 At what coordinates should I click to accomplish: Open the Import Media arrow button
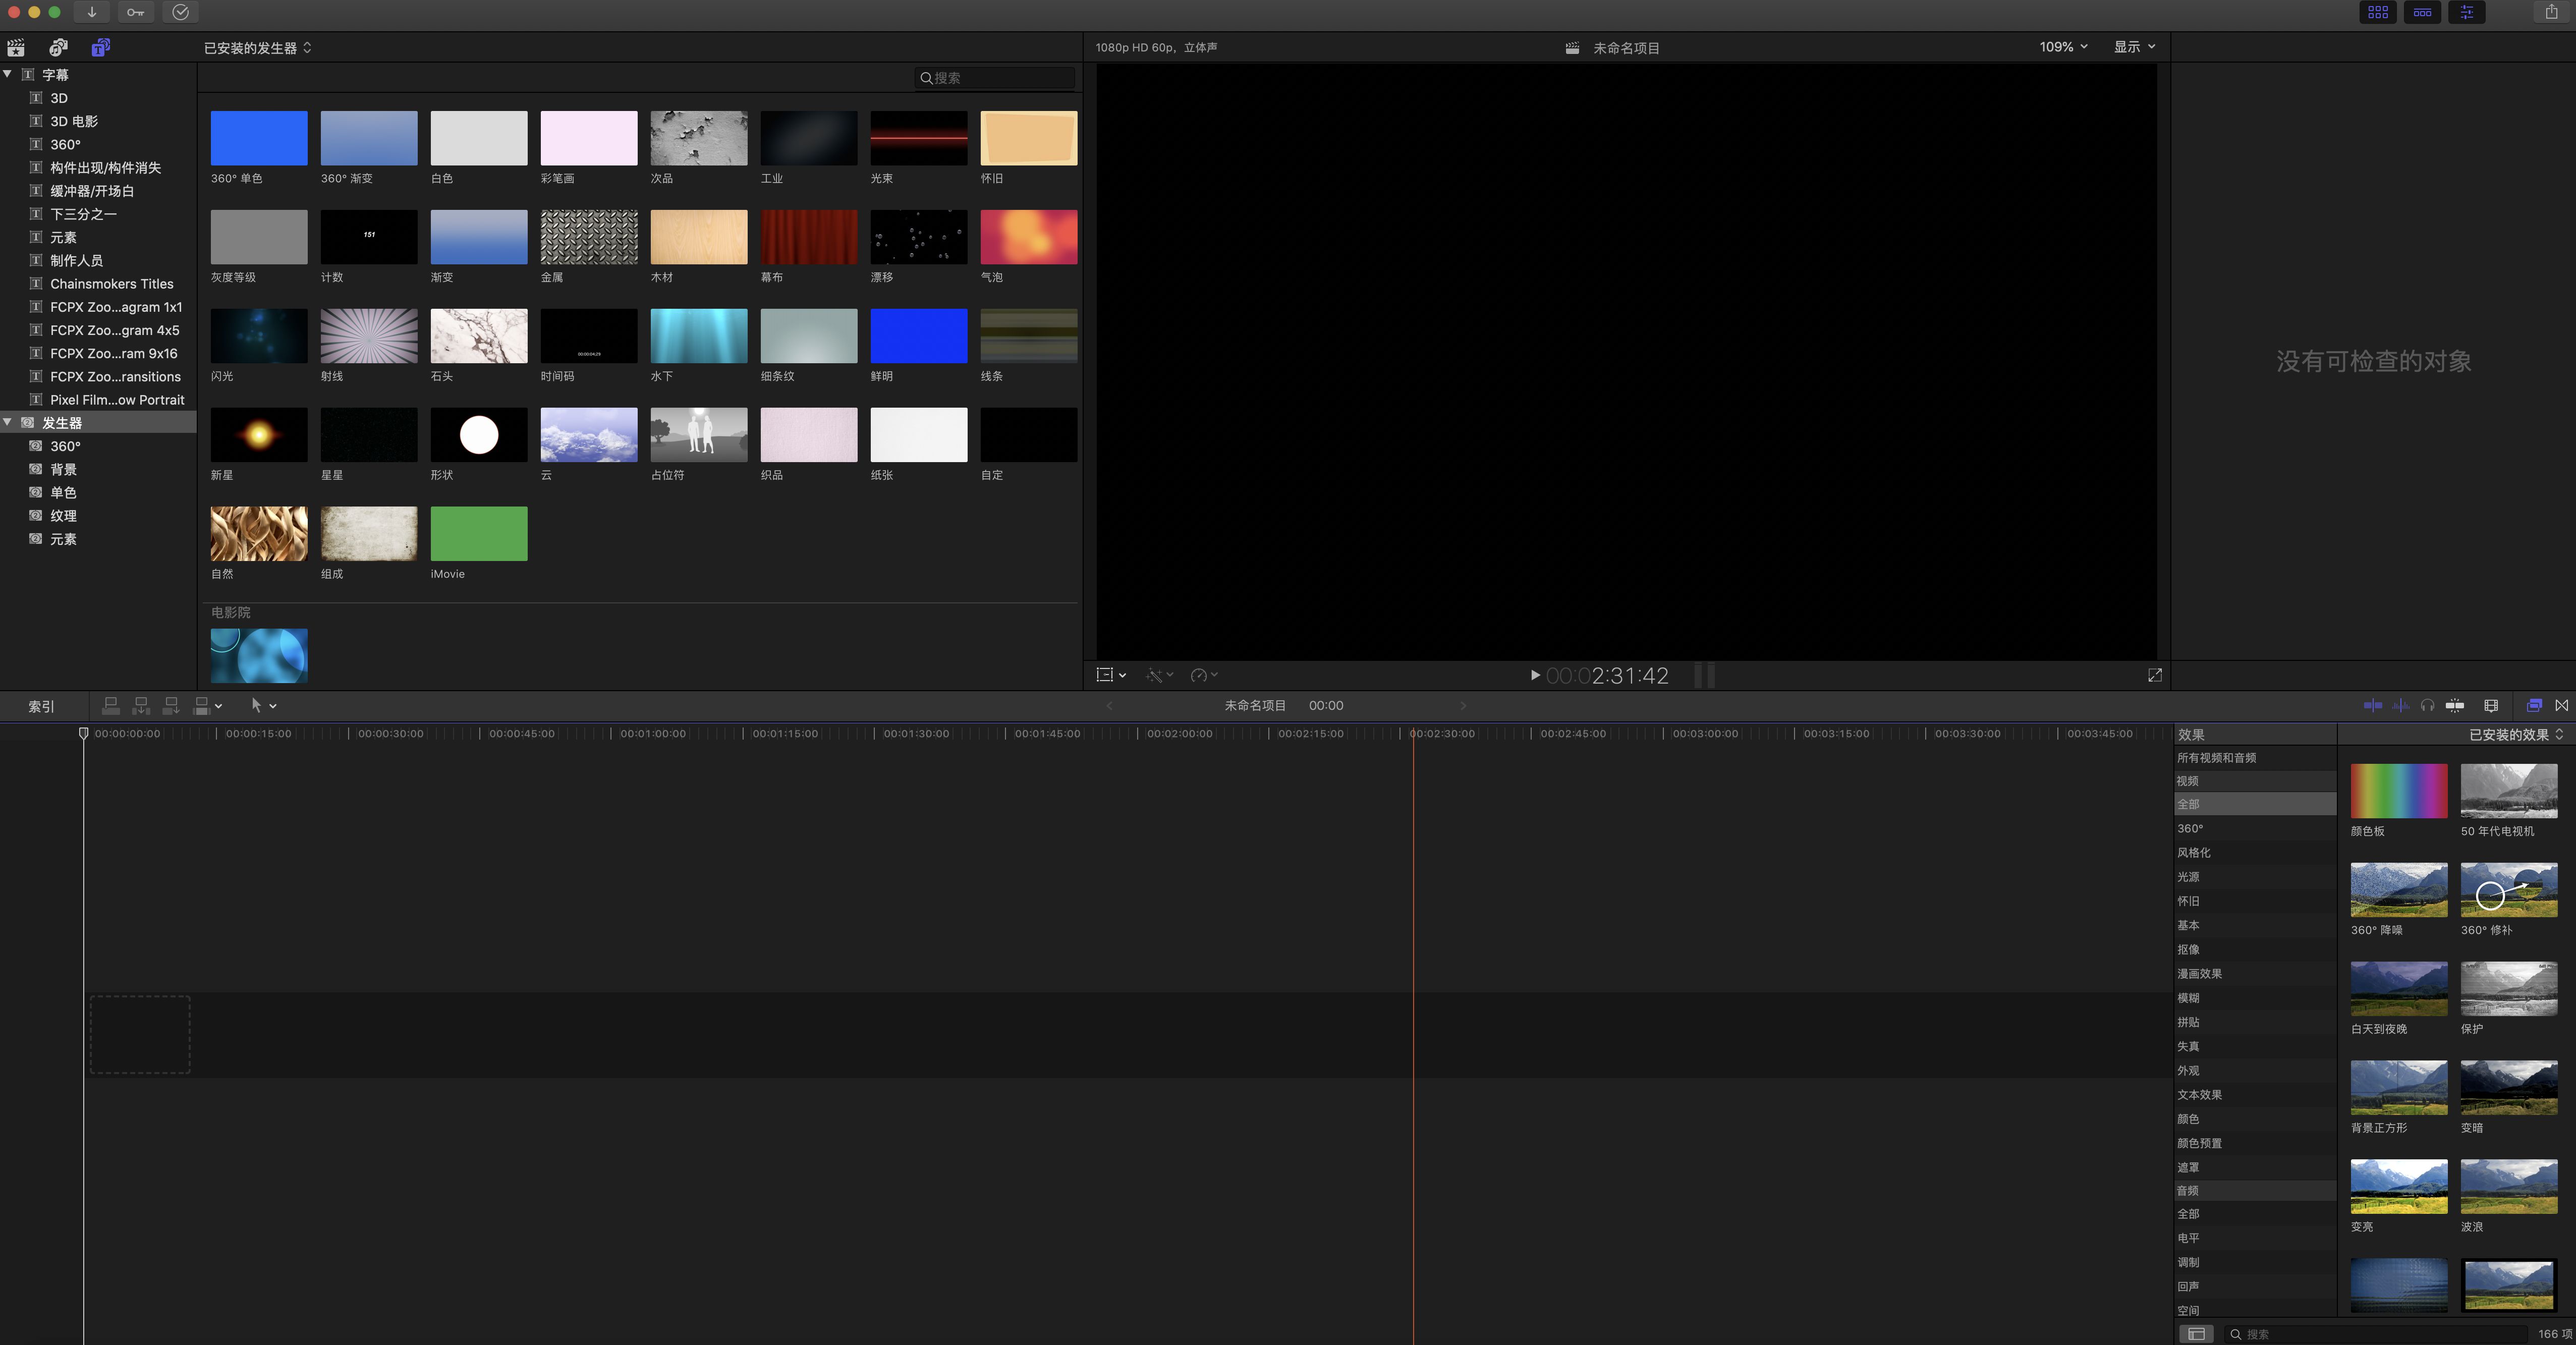click(91, 12)
